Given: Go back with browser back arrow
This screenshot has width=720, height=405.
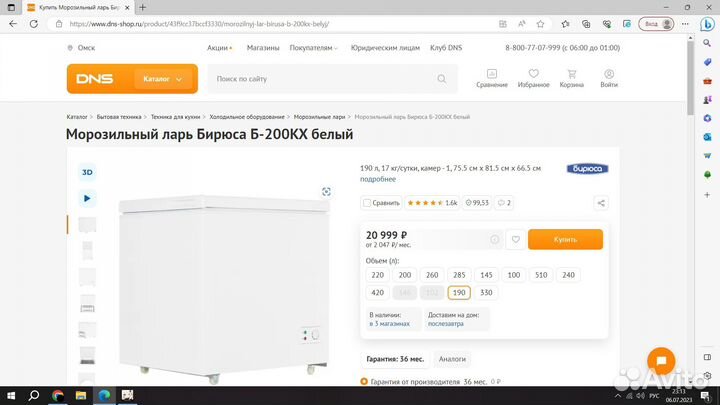Looking at the screenshot, I should (x=13, y=24).
